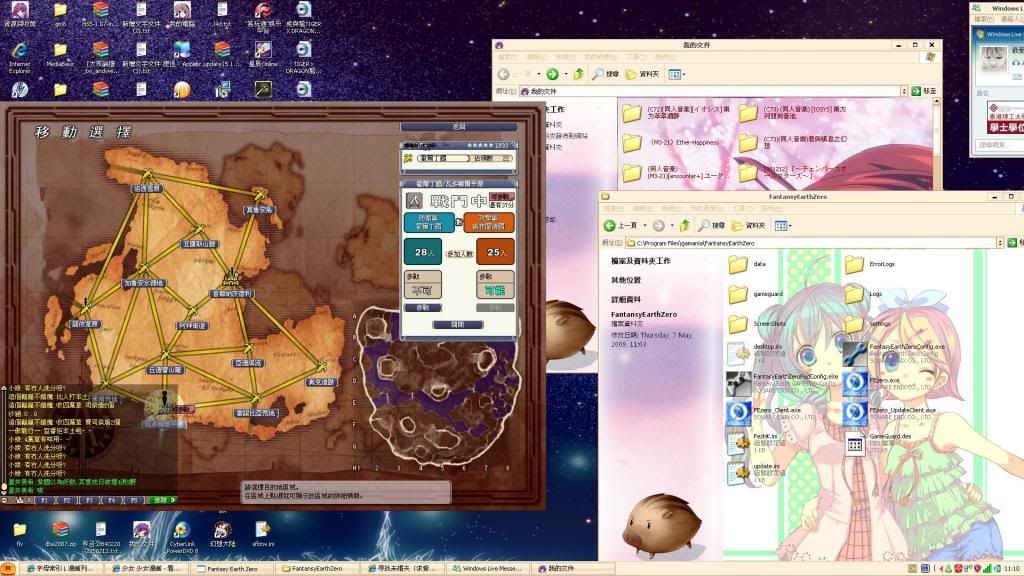Toggle Folders pane in FantansyEarthZero window

point(748,225)
